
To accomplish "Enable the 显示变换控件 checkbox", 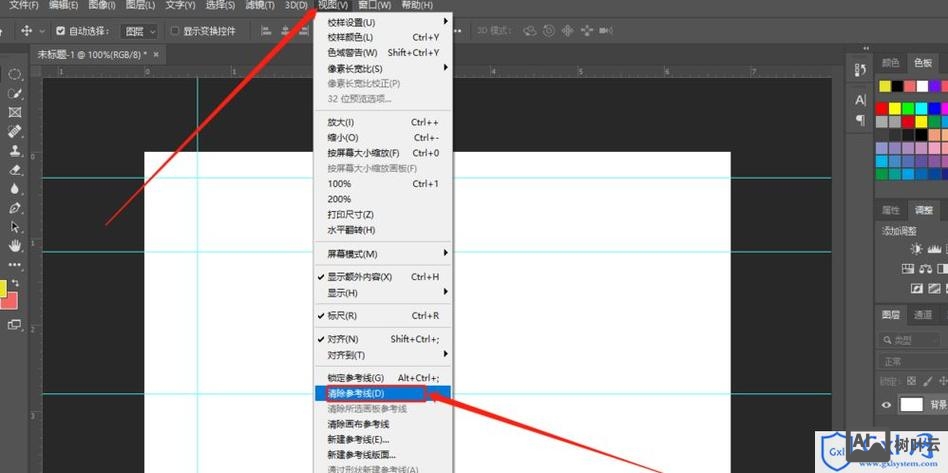I will click(174, 31).
